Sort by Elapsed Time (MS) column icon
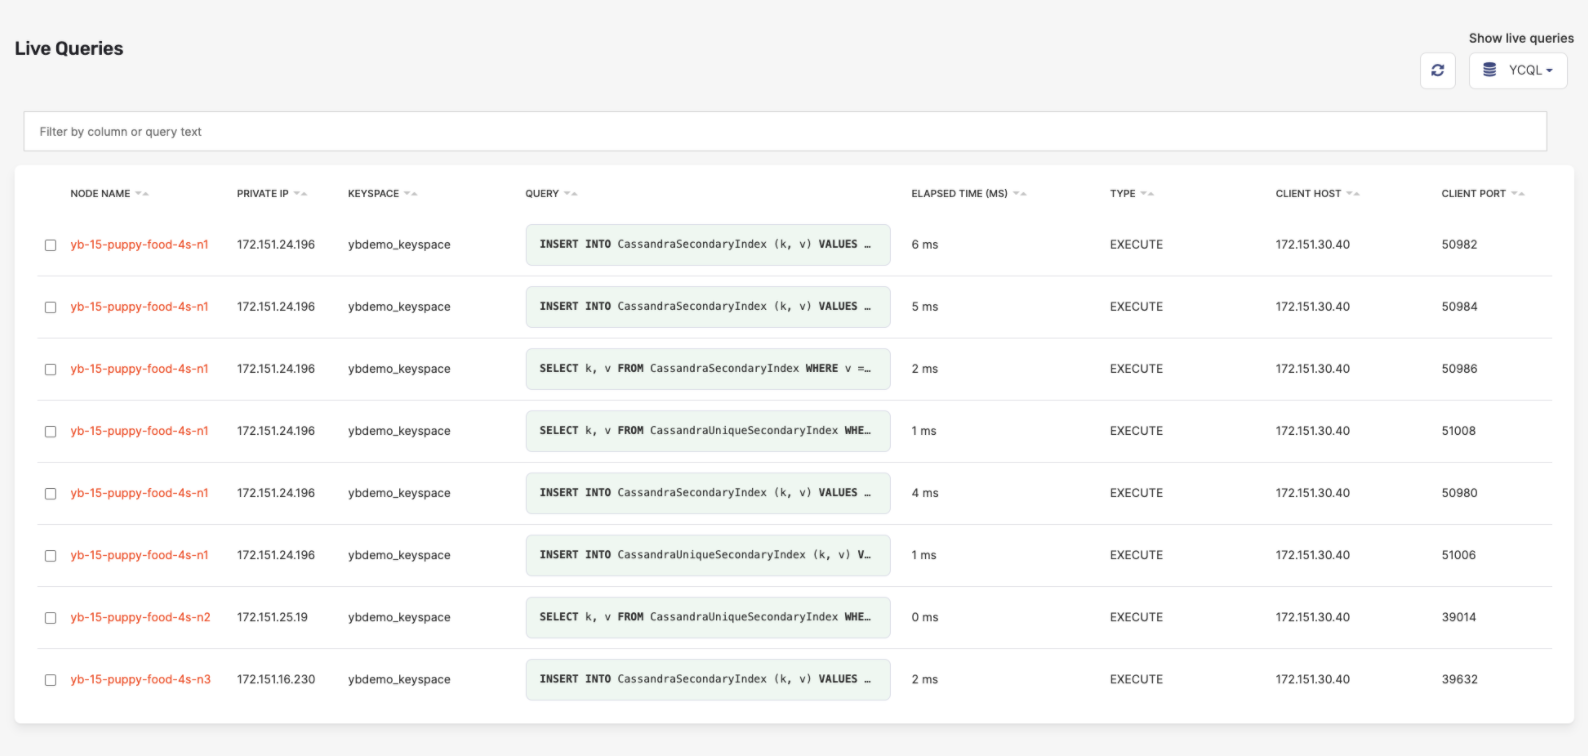This screenshot has height=756, width=1588. pos(1019,194)
